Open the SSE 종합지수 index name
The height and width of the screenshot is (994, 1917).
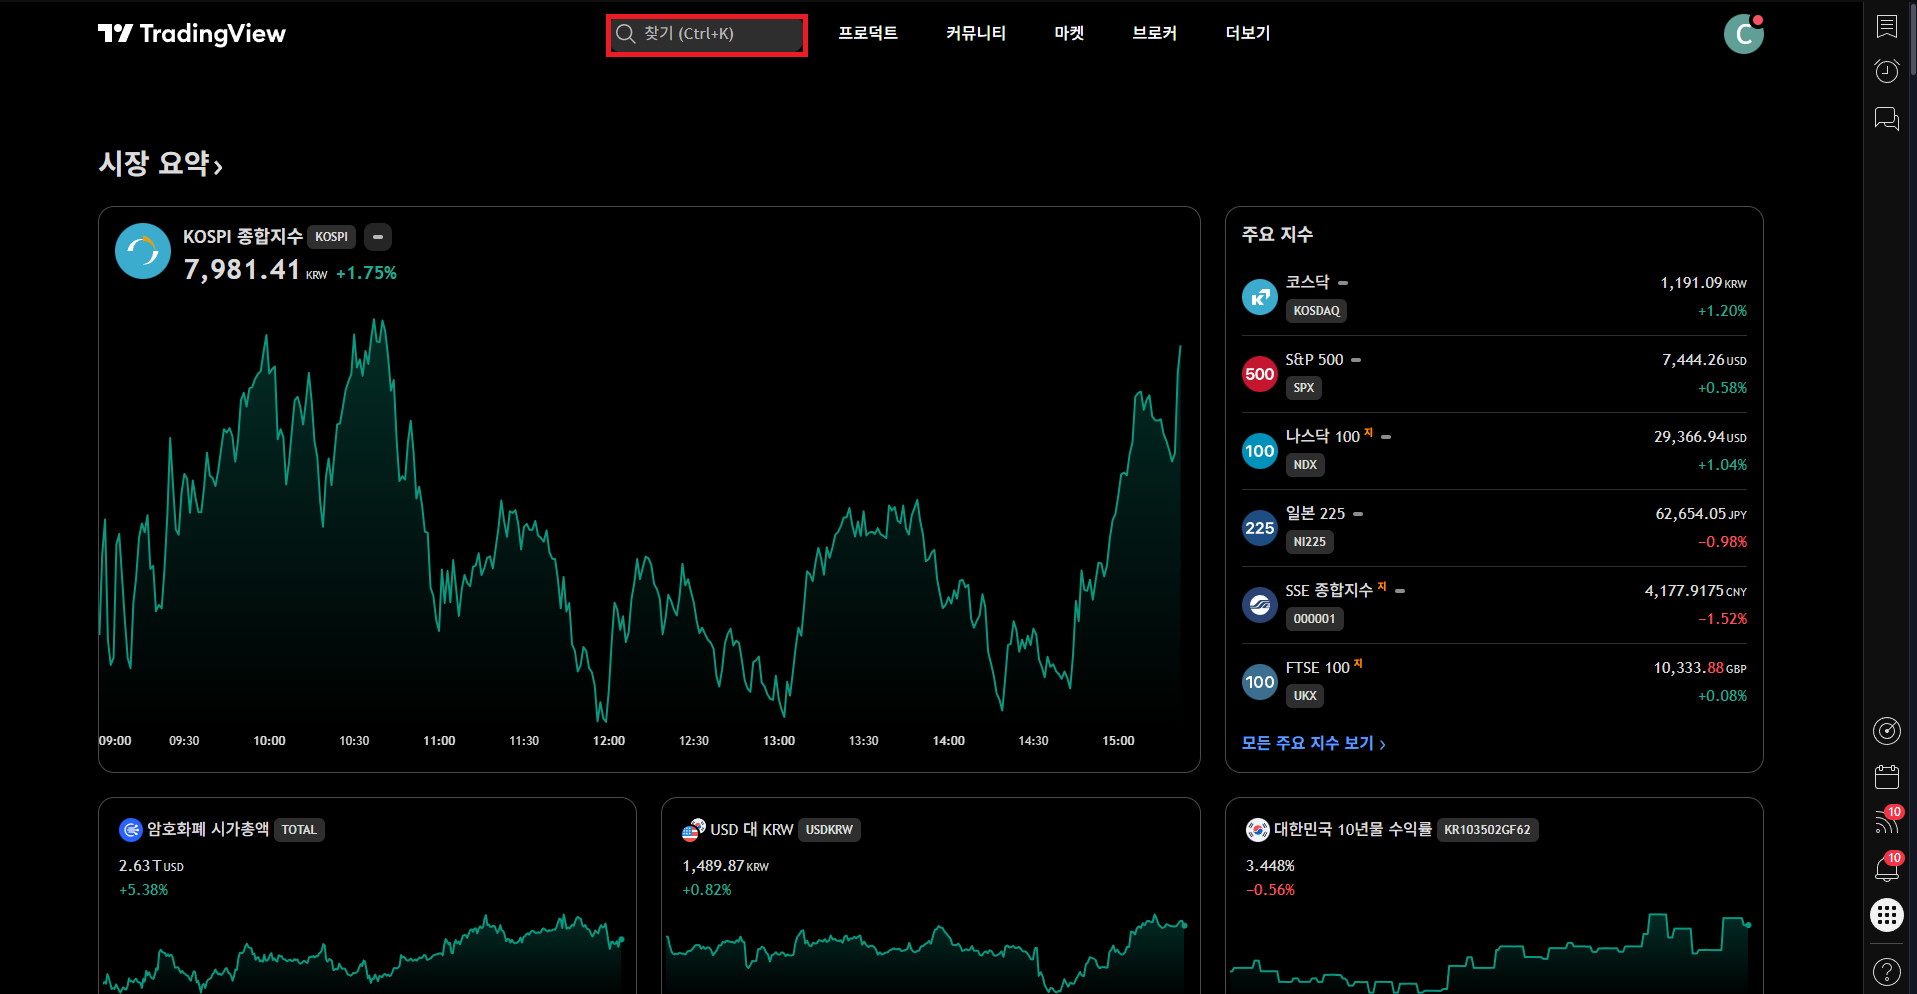click(x=1329, y=590)
